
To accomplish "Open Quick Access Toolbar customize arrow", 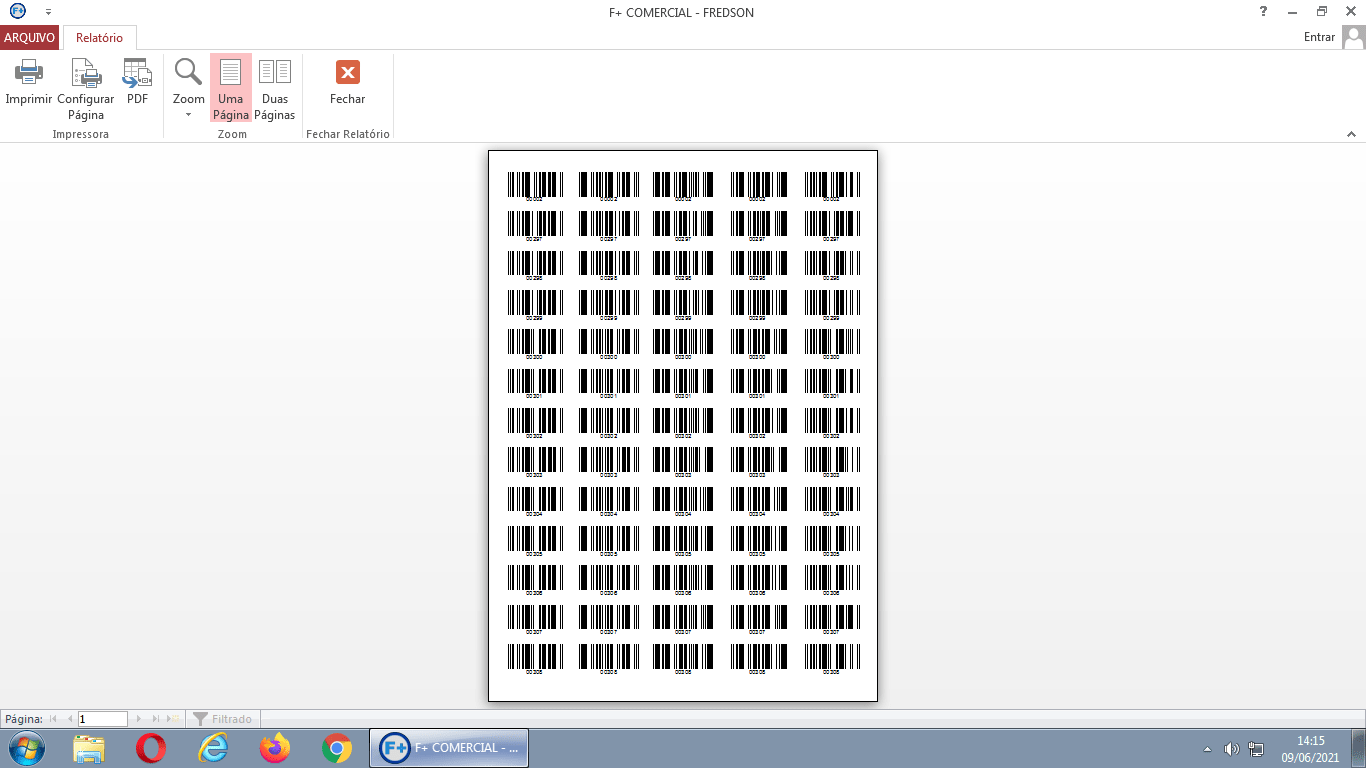I will pyautogui.click(x=48, y=13).
